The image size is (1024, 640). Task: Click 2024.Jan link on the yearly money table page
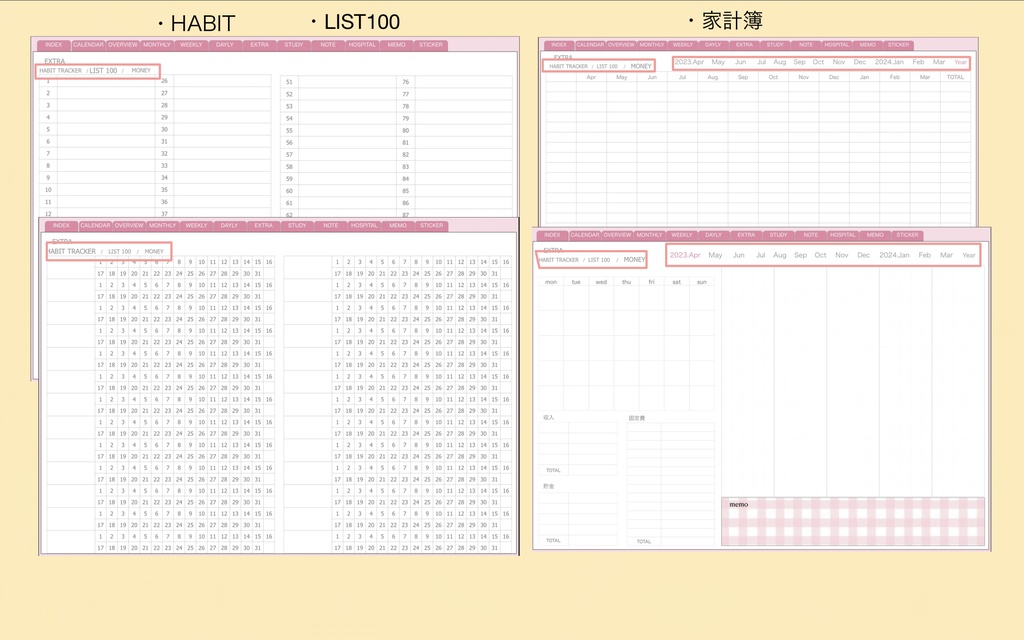(x=889, y=62)
